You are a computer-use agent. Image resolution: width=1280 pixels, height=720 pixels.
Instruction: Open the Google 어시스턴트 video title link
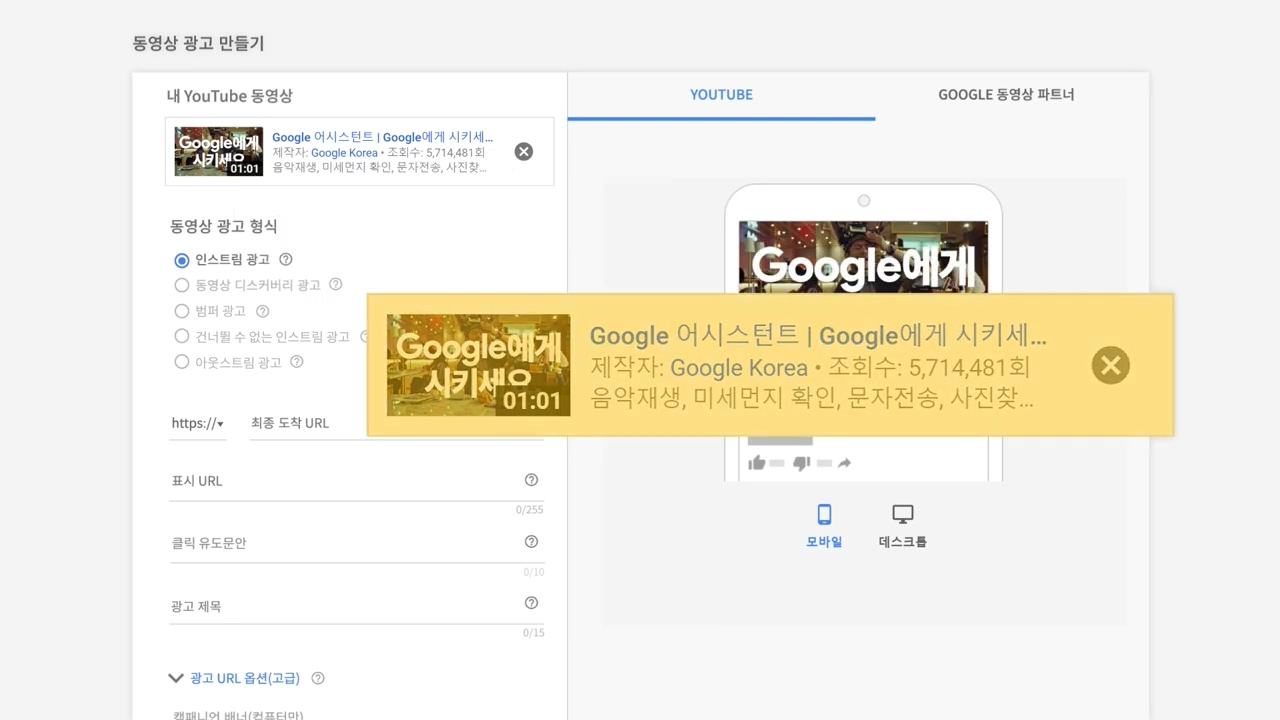point(383,137)
